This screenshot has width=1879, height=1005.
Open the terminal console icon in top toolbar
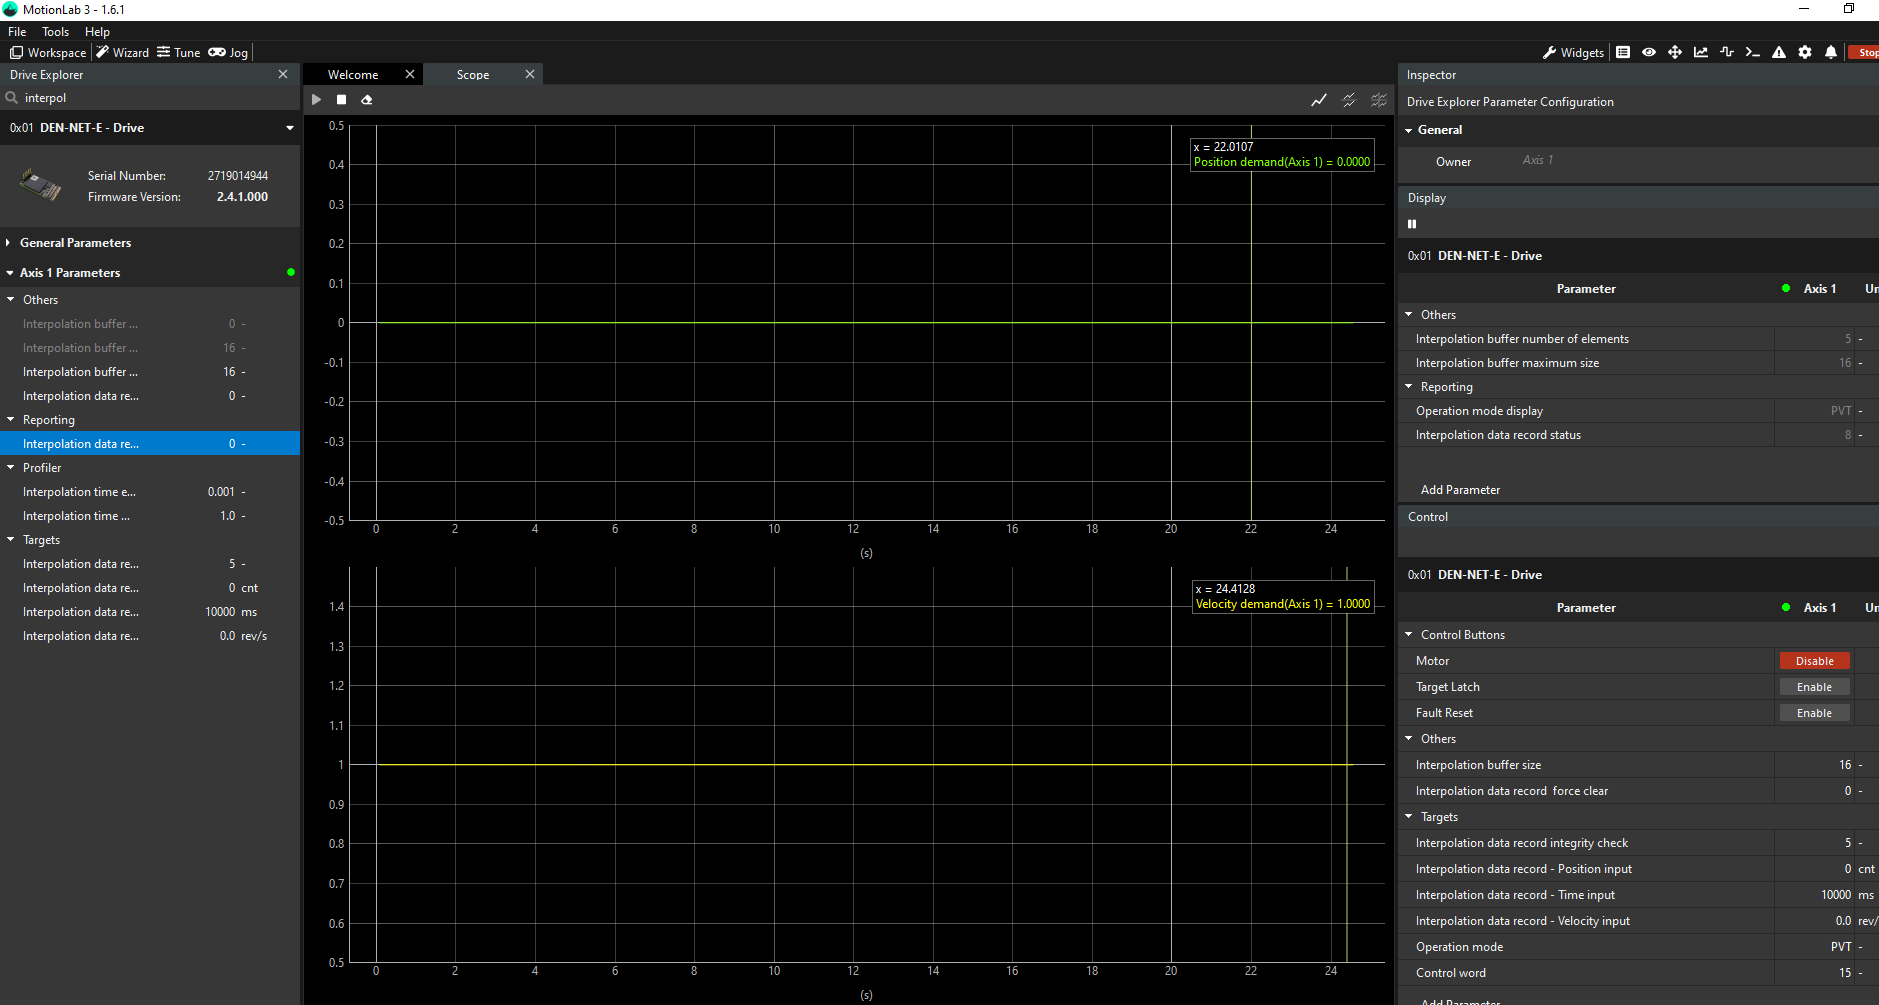click(1752, 53)
